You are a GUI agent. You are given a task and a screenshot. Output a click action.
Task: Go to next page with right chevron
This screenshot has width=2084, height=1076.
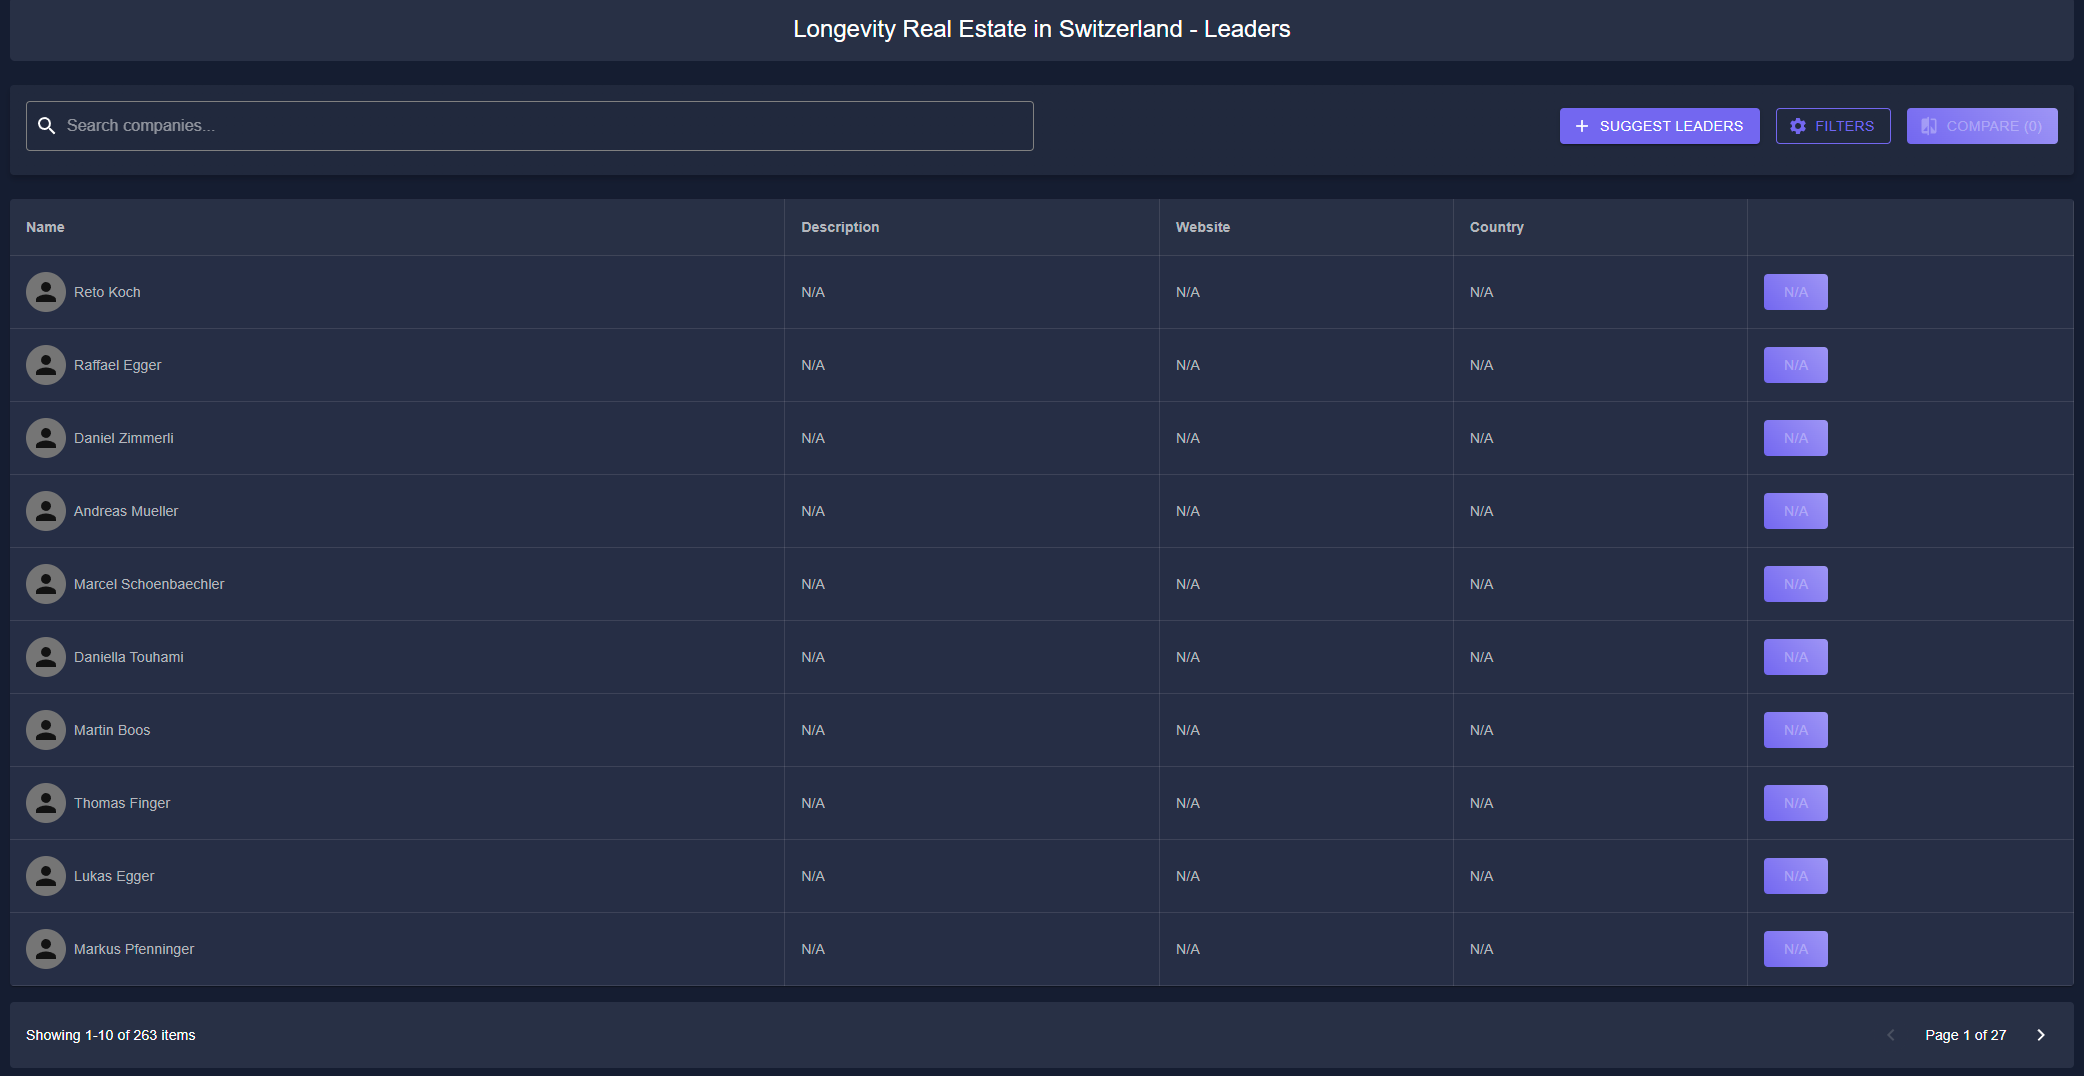tap(2041, 1035)
